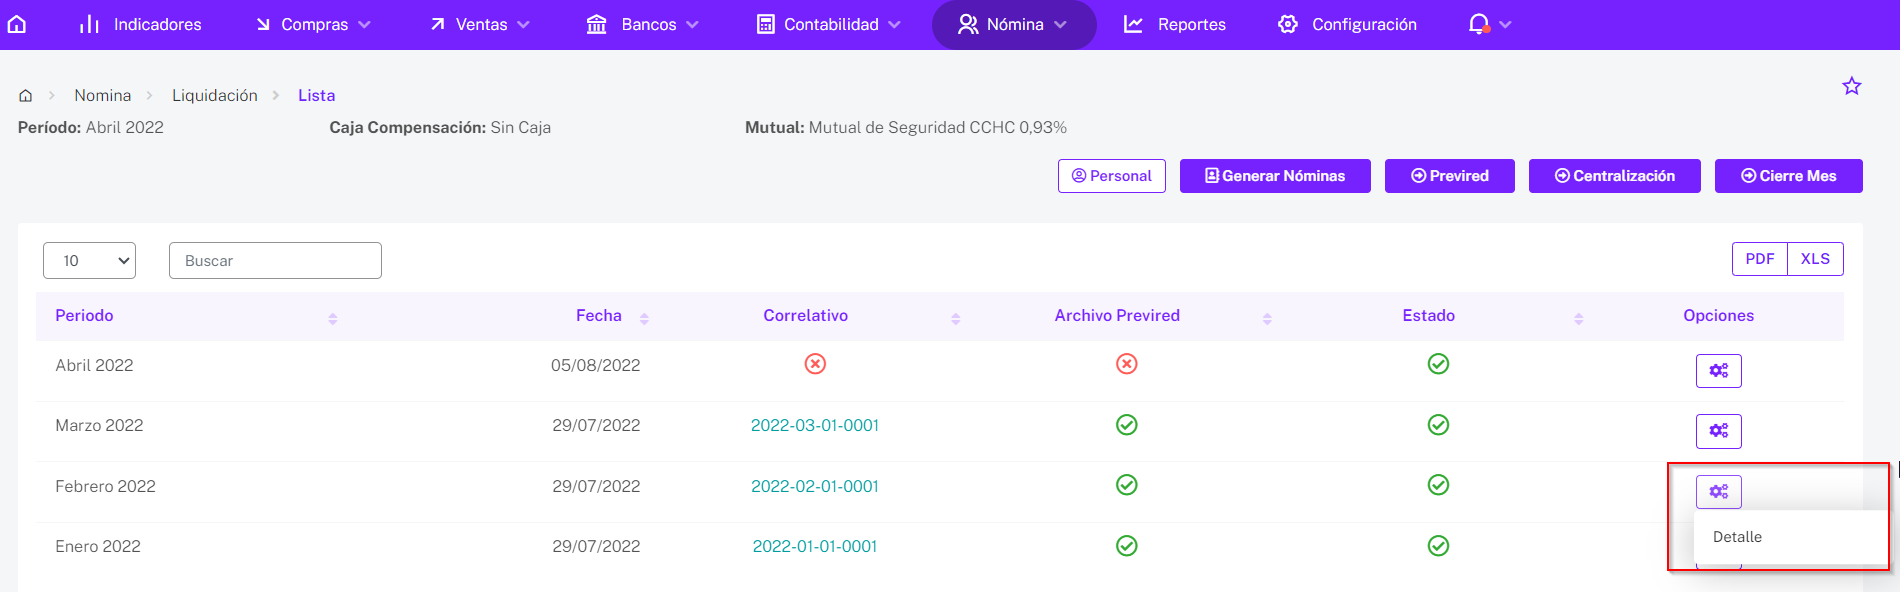Click green Estado check for Marzo 2022
Viewport: 1900px width, 592px height.
pos(1438,425)
